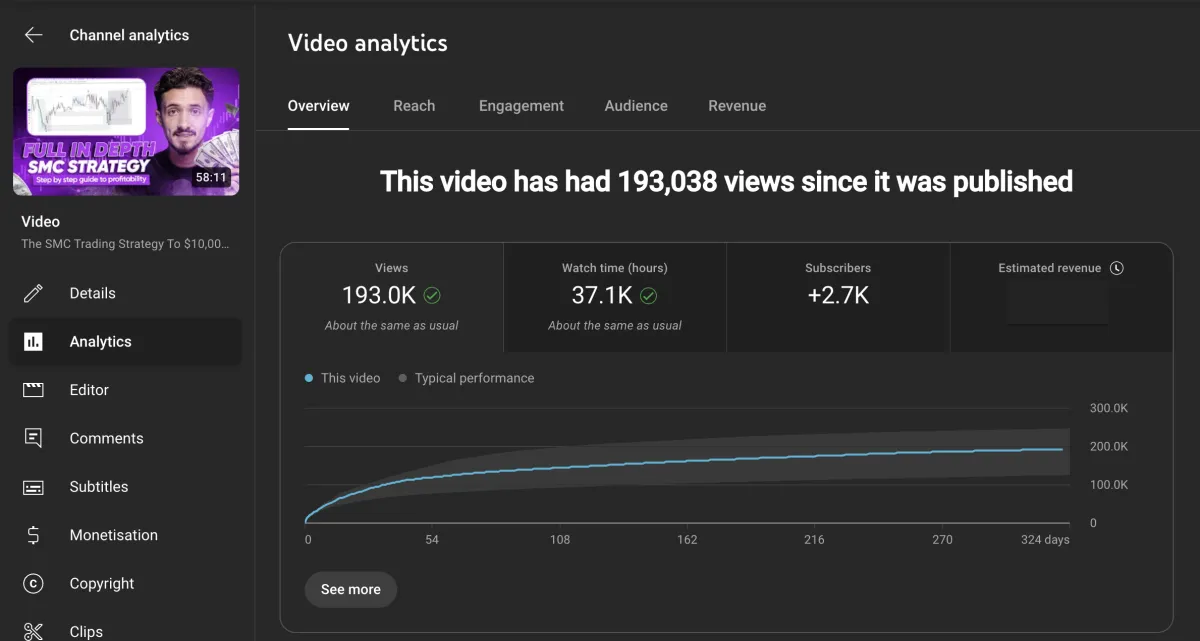Click the See more button

(x=350, y=589)
